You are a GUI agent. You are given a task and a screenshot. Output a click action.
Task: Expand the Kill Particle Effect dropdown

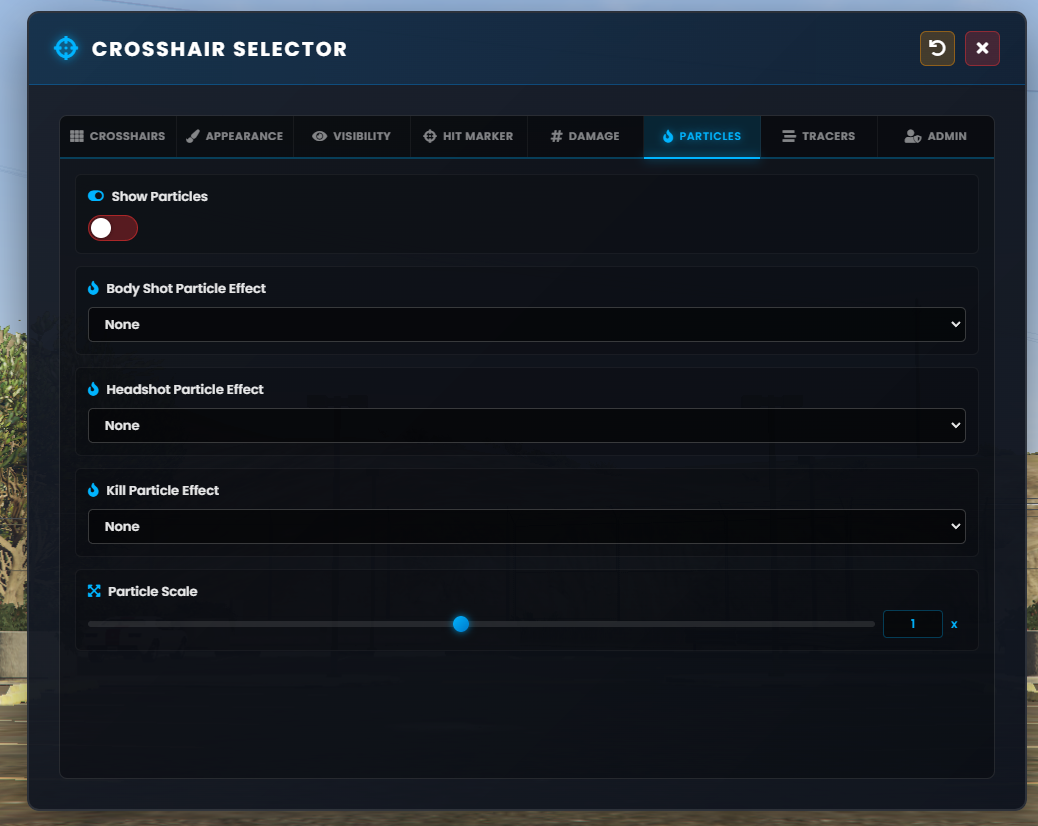[x=526, y=526]
